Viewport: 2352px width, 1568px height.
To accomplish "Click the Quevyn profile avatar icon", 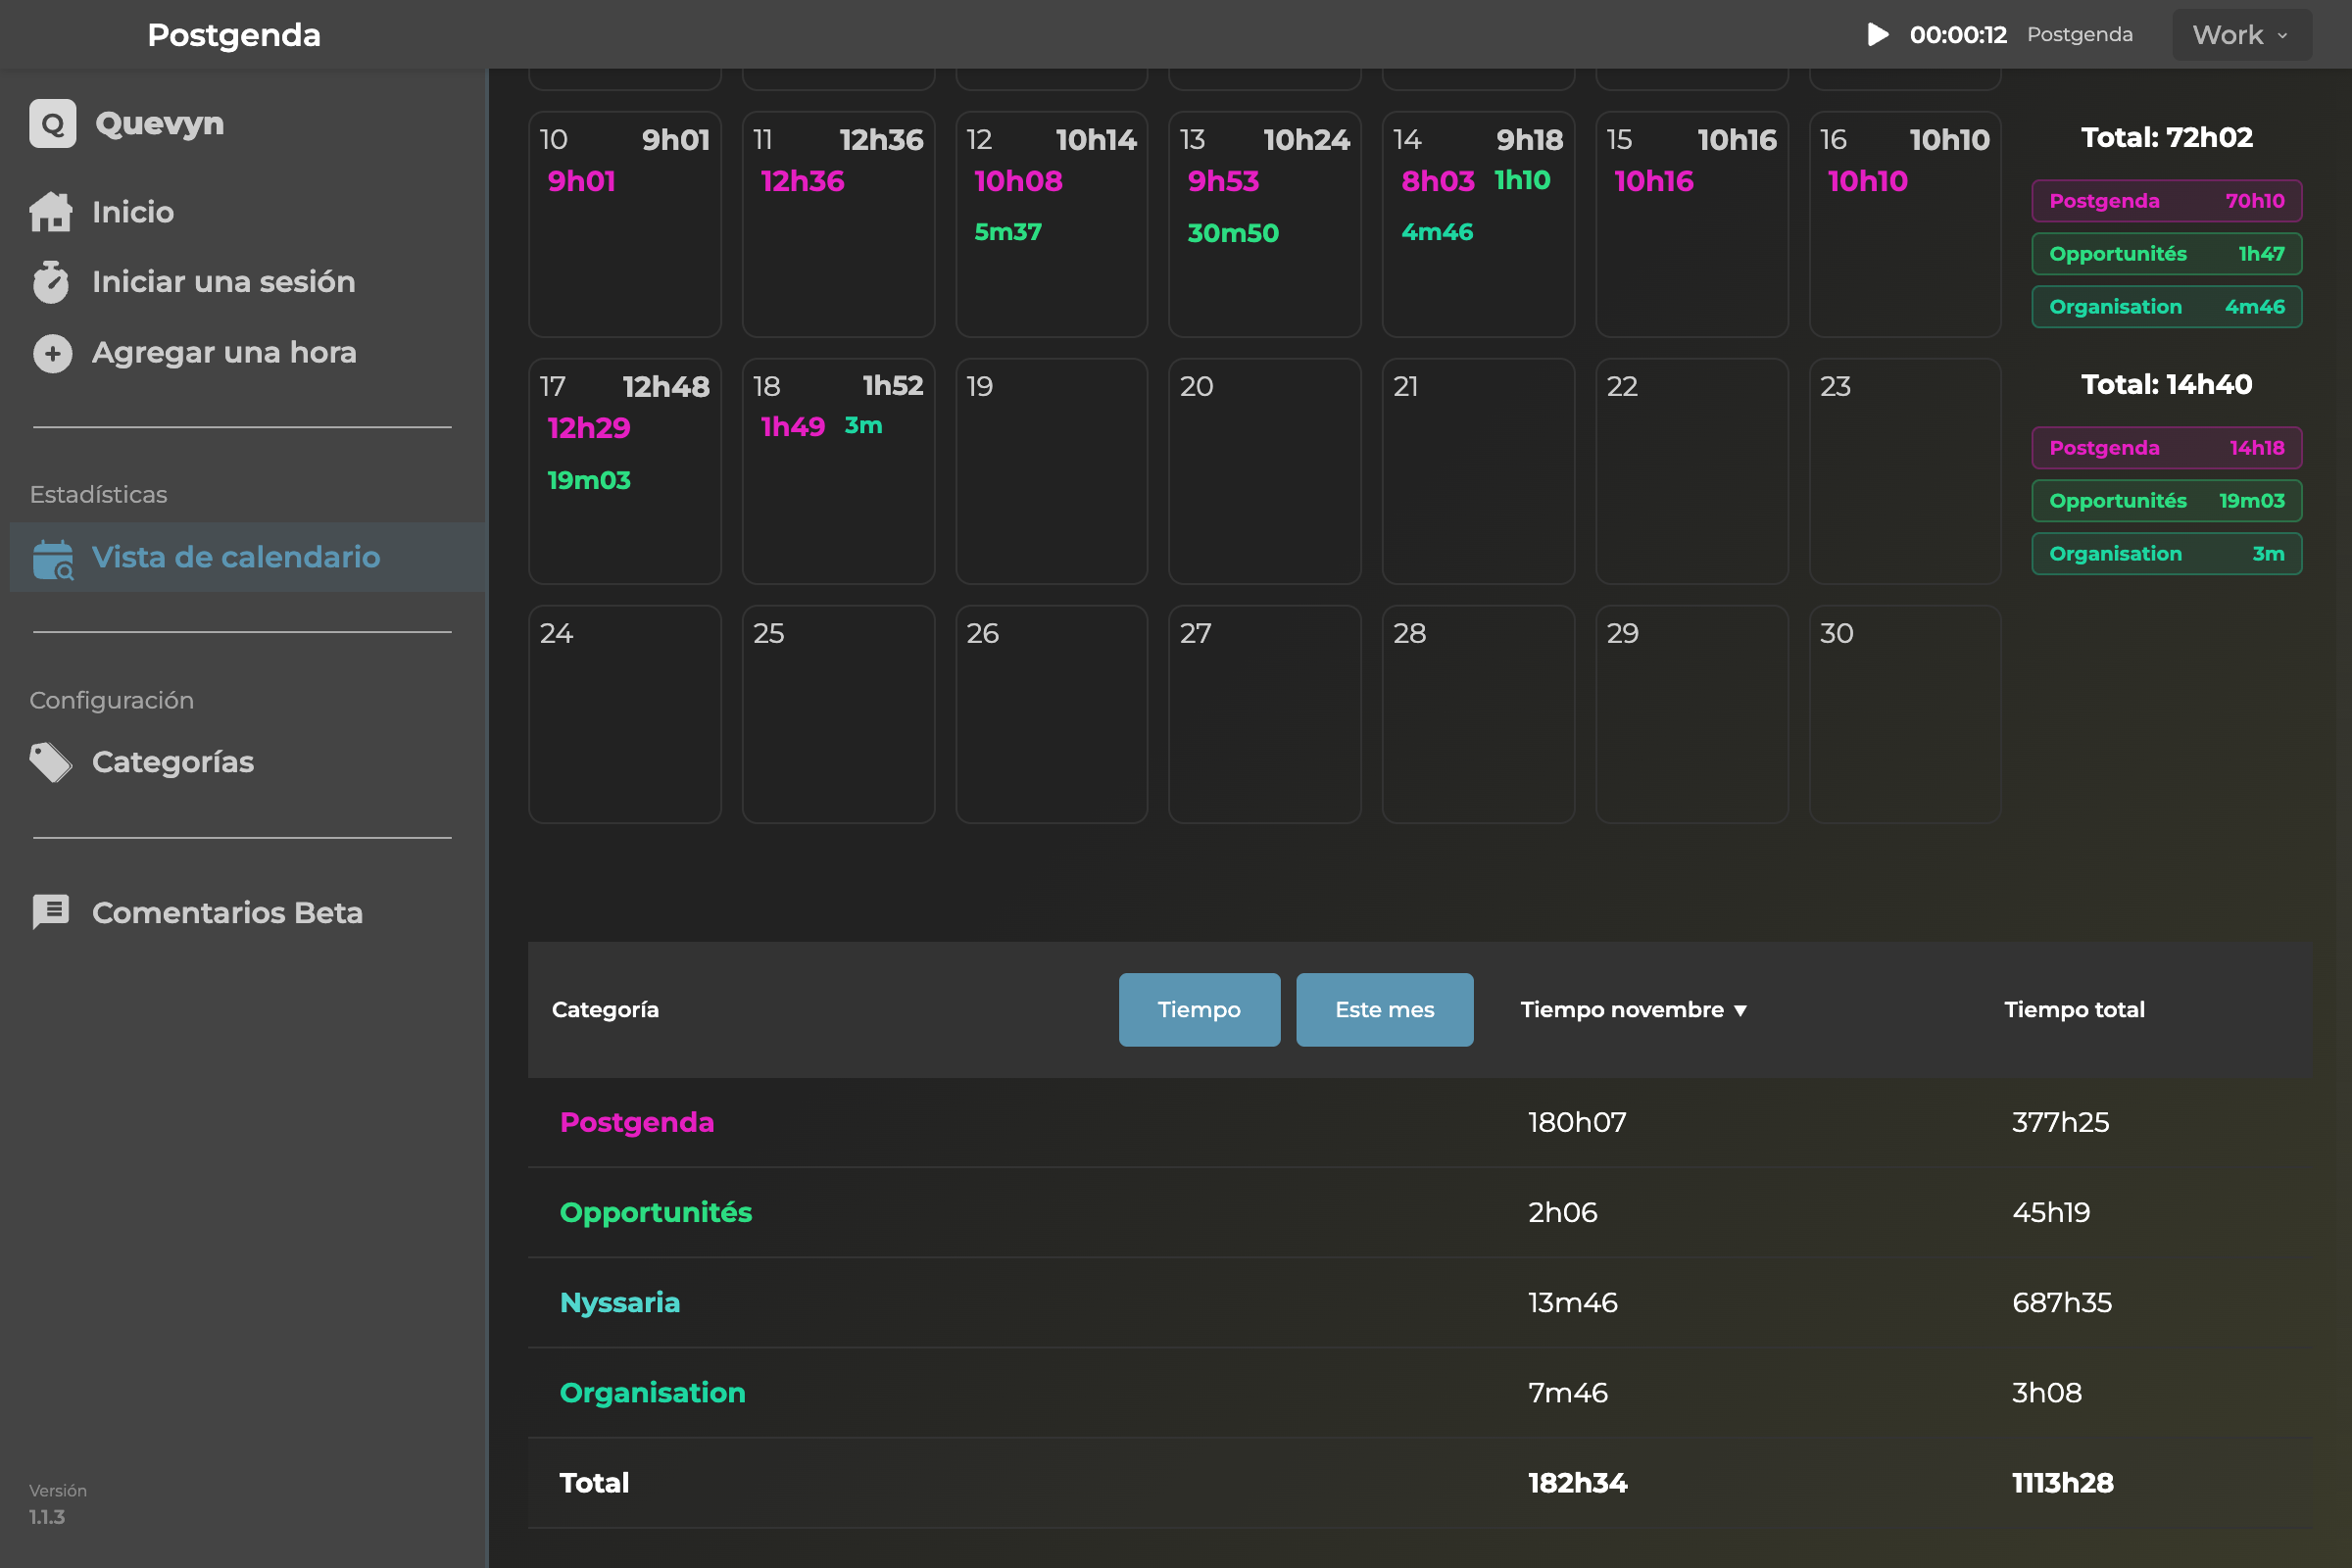I will [53, 124].
